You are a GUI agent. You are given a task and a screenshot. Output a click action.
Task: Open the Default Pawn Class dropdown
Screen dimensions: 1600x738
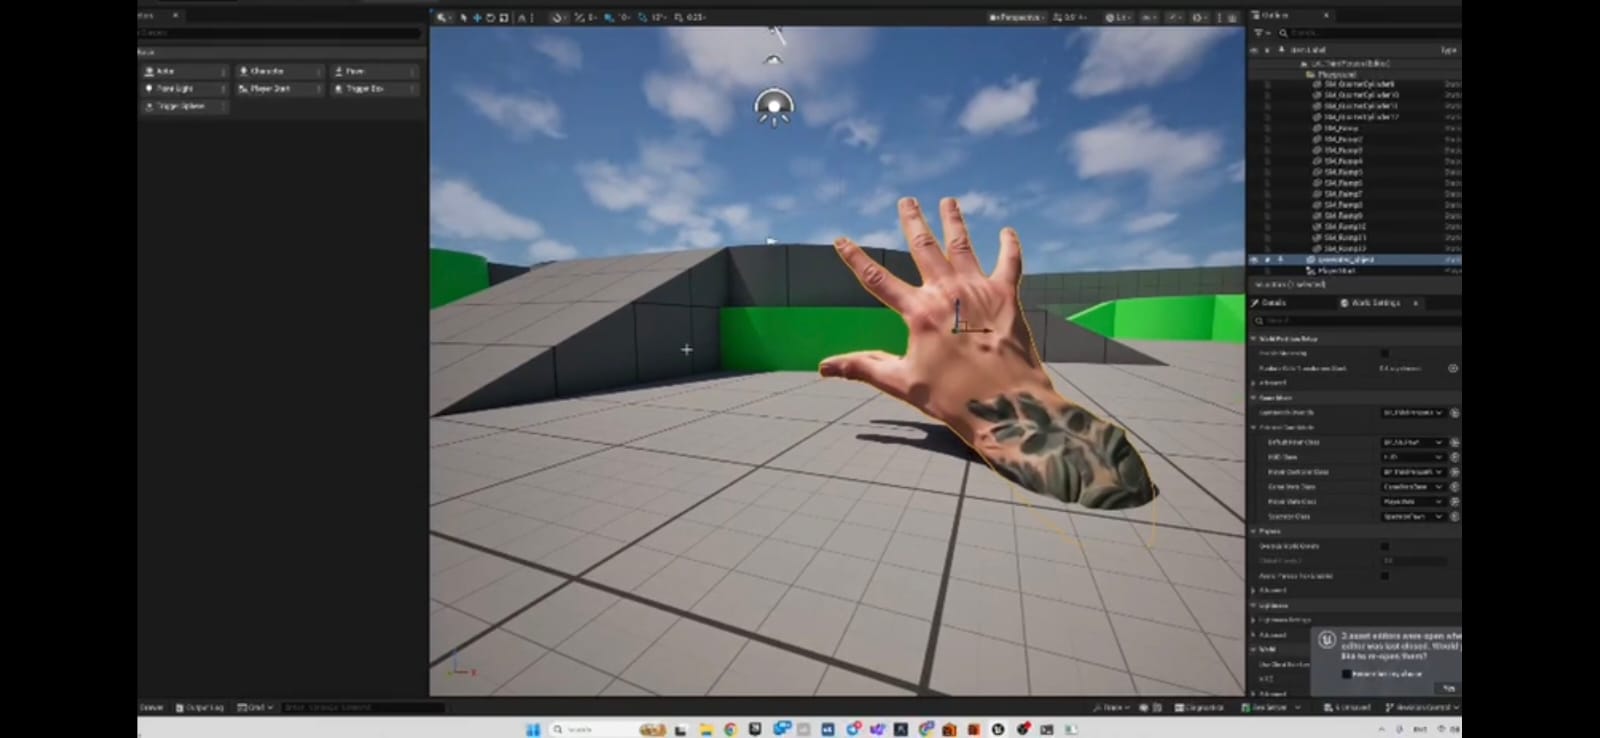(1413, 442)
